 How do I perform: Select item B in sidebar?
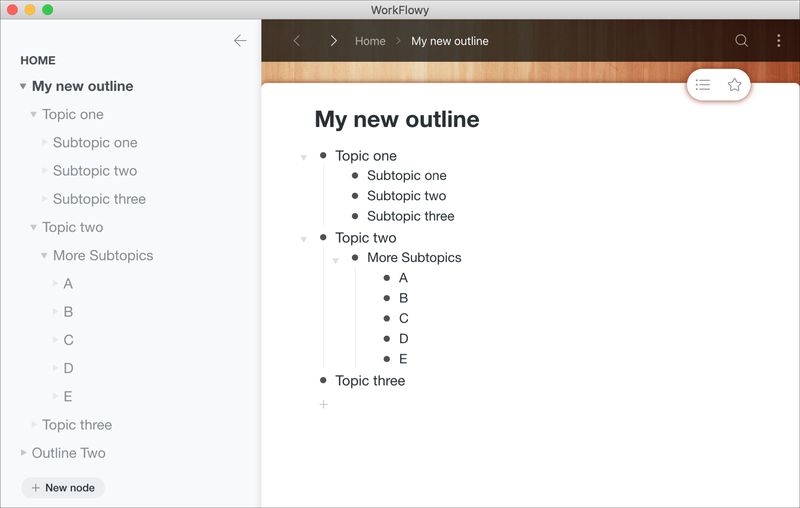68,312
